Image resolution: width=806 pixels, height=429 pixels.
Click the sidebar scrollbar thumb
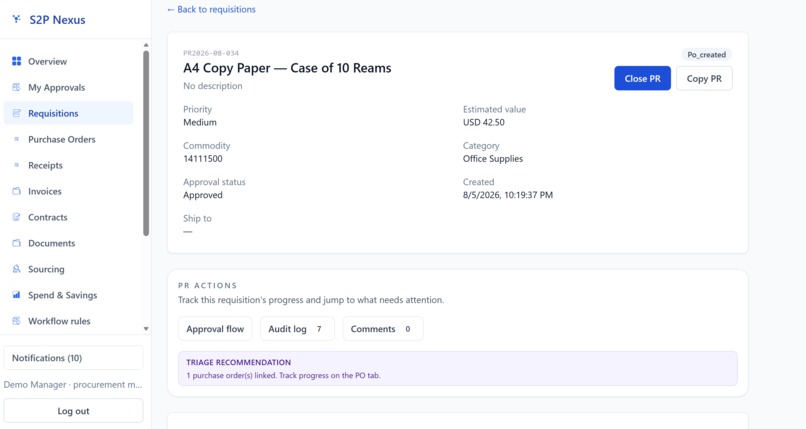(x=146, y=143)
